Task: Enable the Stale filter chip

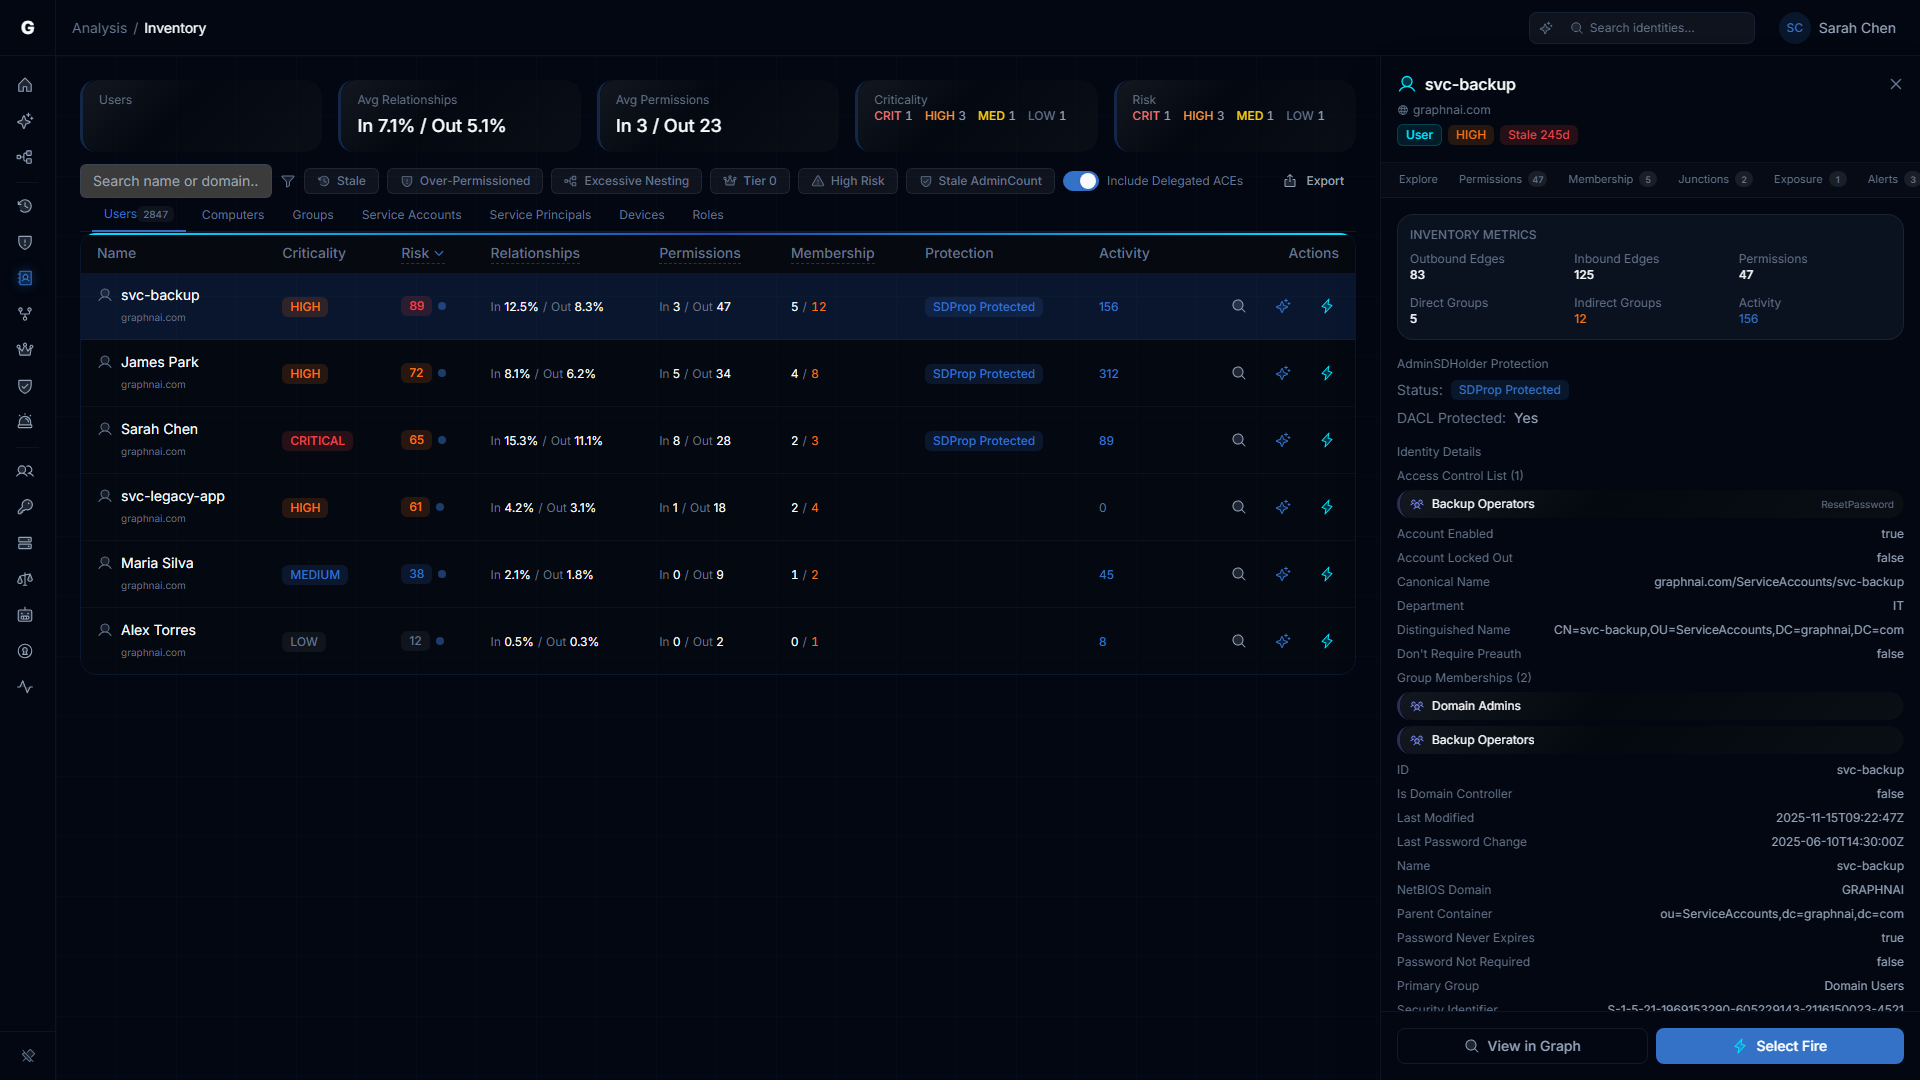Action: [341, 181]
